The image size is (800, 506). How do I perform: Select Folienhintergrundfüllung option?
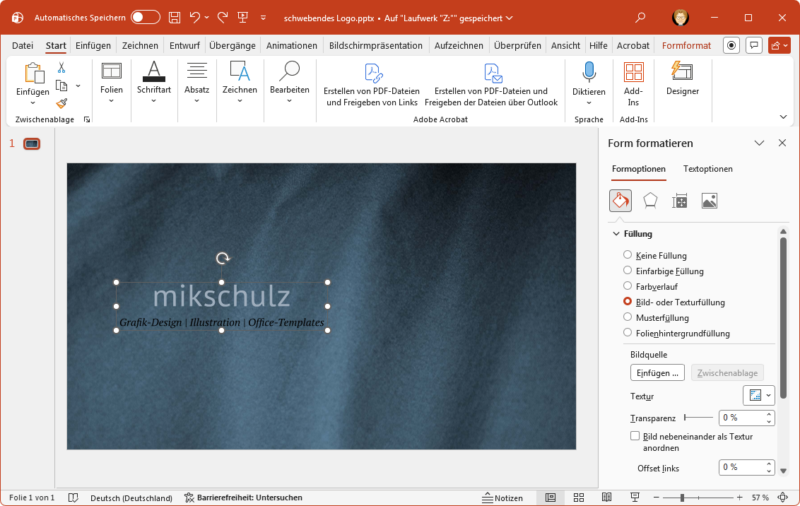click(628, 333)
